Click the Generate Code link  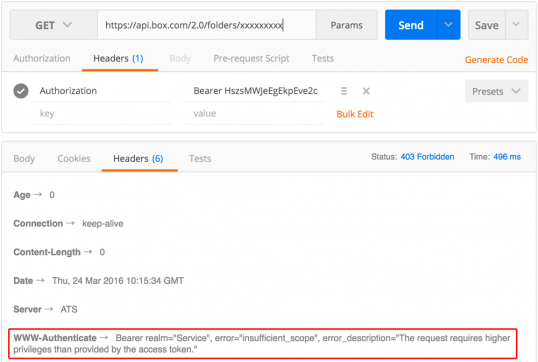(496, 60)
